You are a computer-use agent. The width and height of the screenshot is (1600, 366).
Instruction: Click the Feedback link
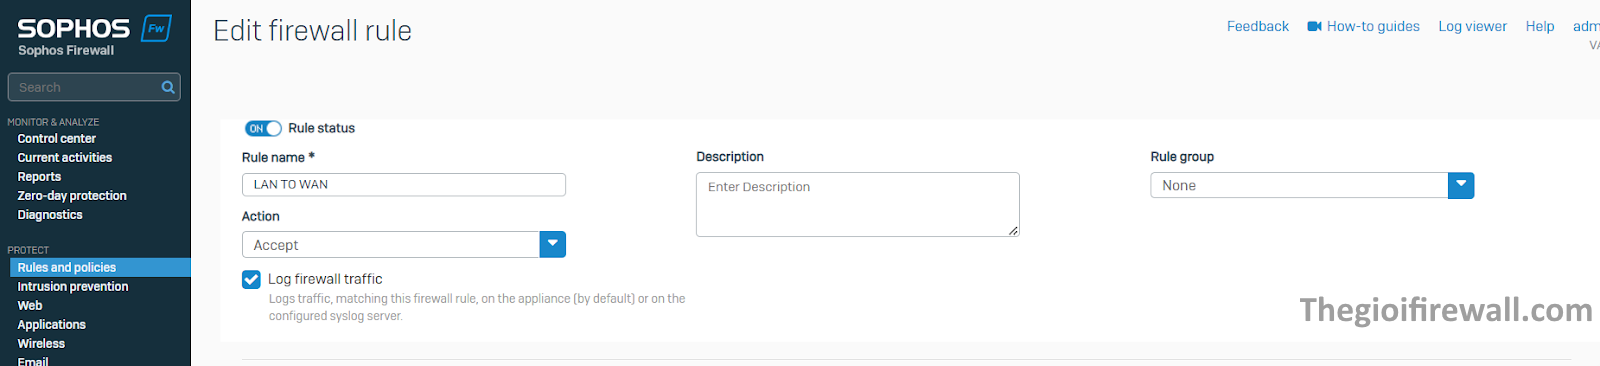(x=1258, y=26)
